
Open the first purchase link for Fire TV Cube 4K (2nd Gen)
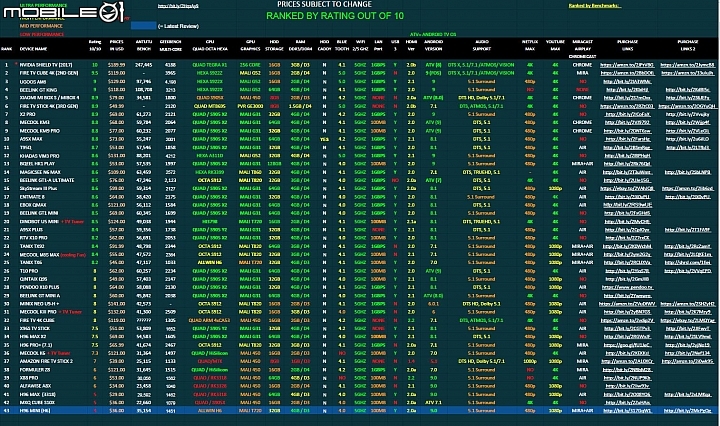click(627, 73)
